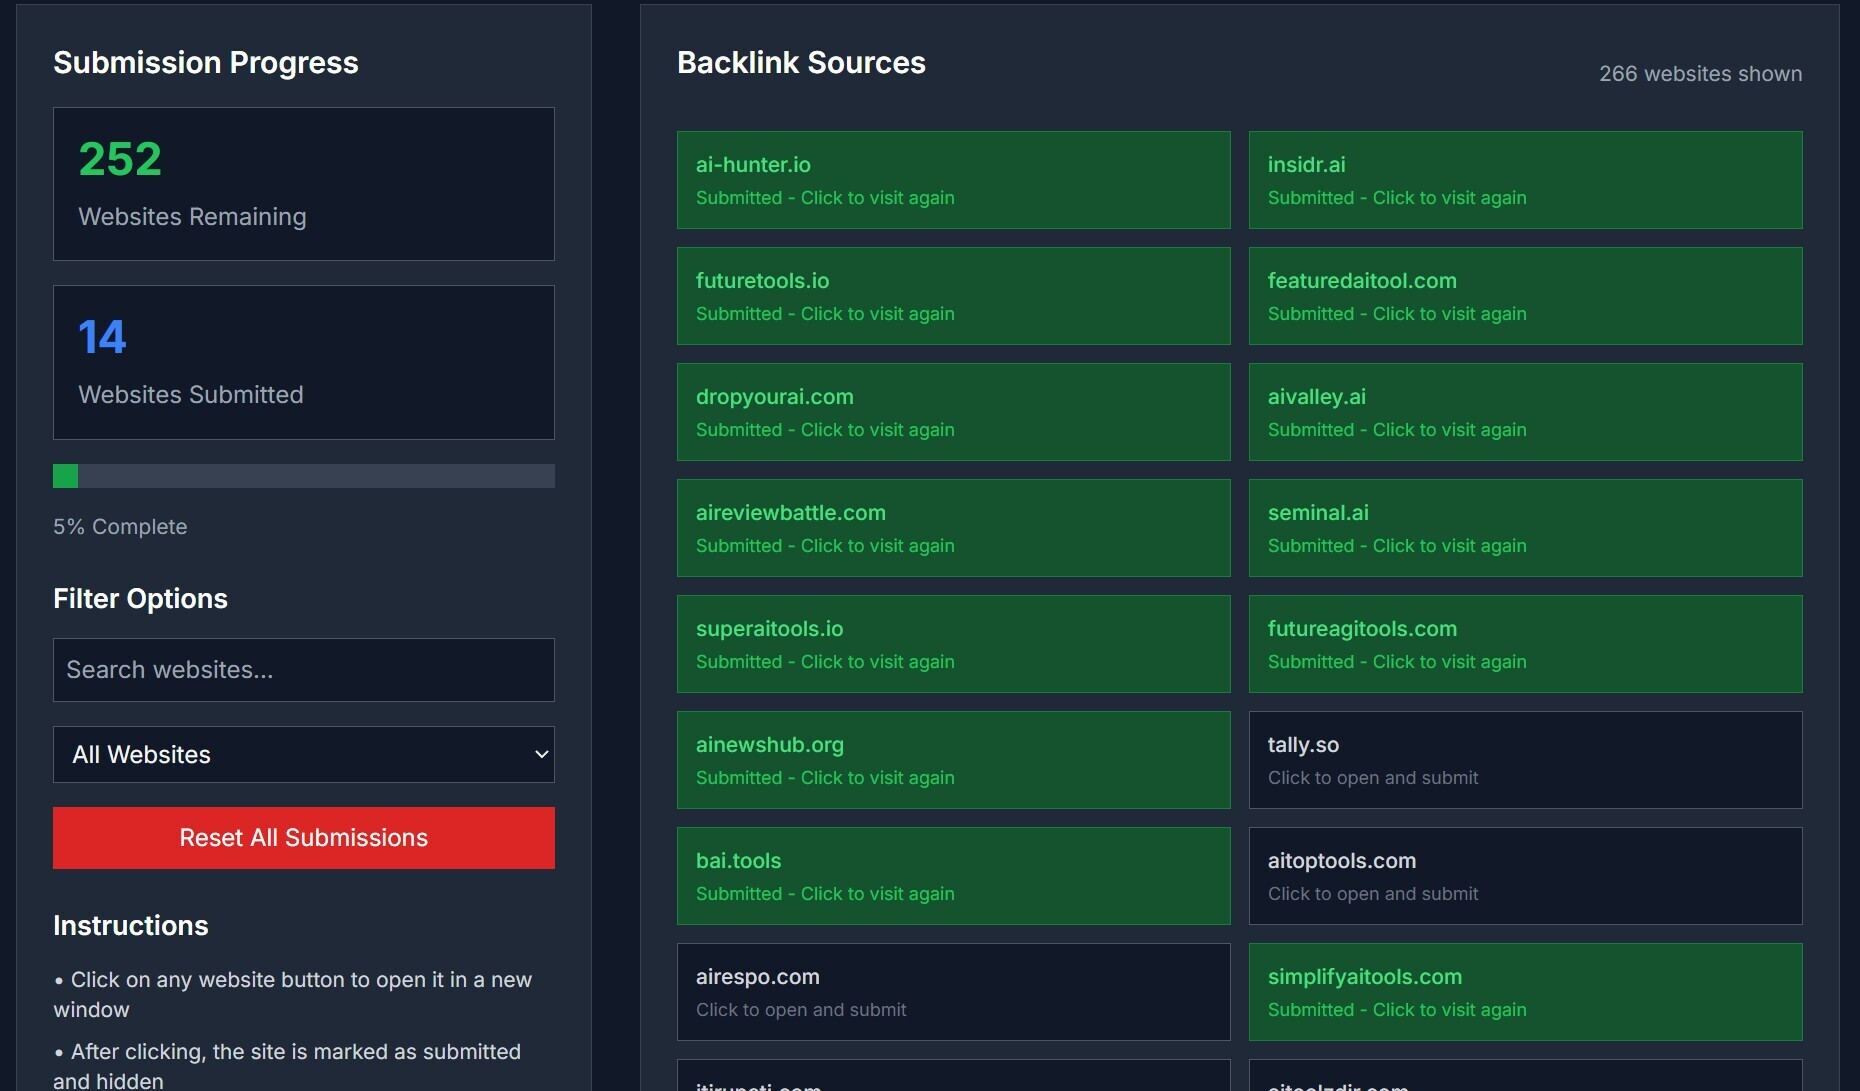Image resolution: width=1860 pixels, height=1091 pixels.
Task: Open aitoptools.com to submit
Action: (1525, 876)
